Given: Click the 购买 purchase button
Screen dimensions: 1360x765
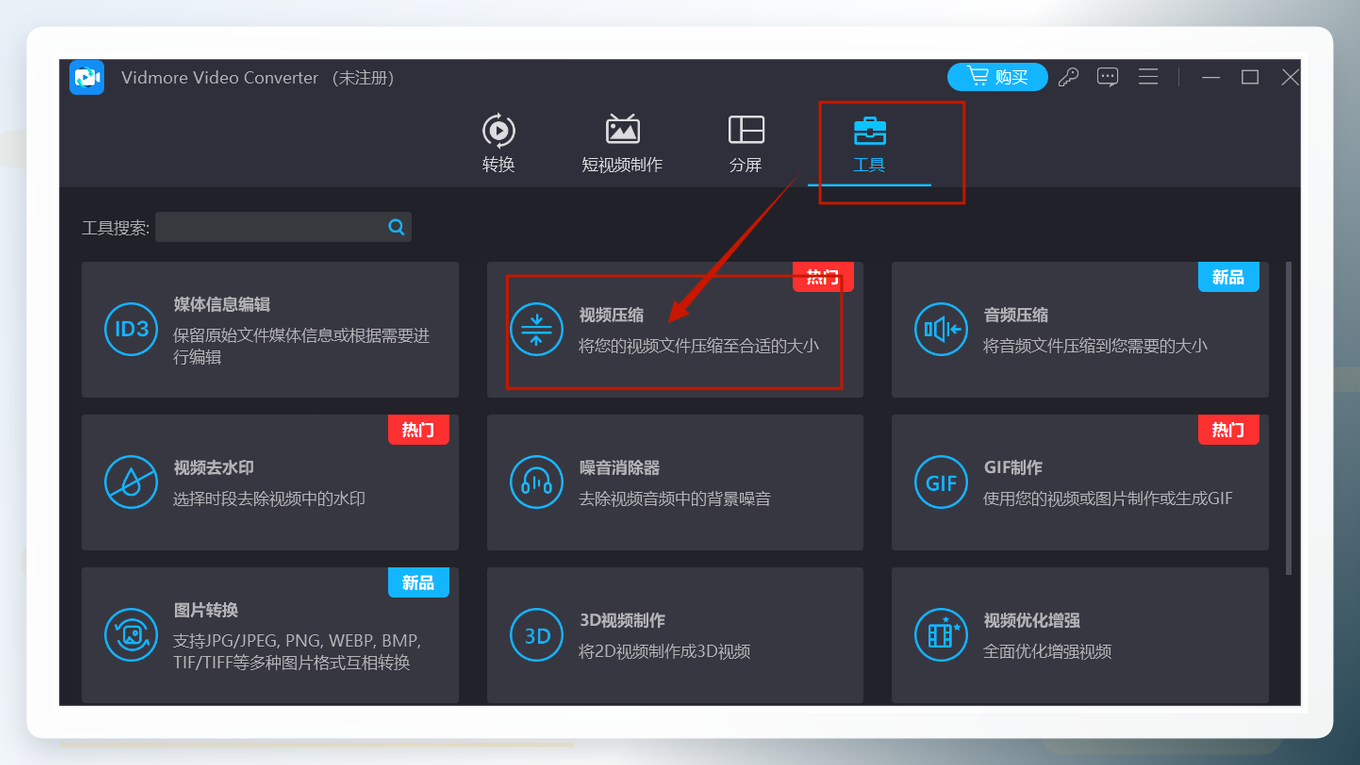Looking at the screenshot, I should tap(997, 77).
